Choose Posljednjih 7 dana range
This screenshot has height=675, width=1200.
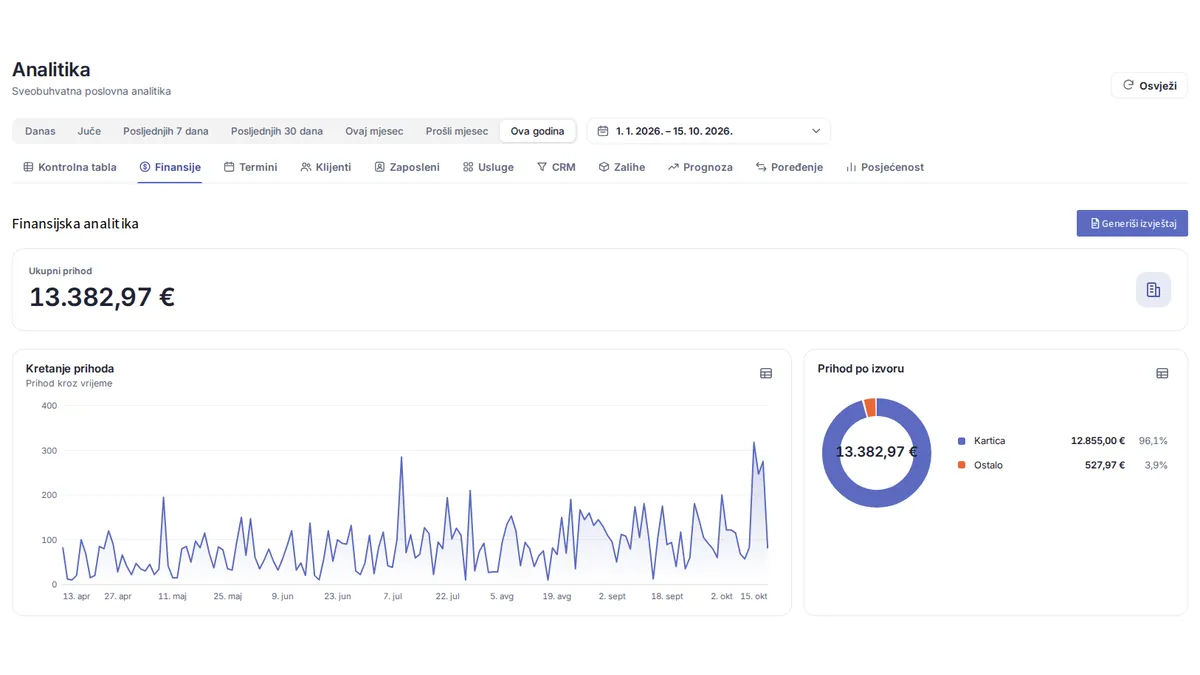tap(166, 131)
